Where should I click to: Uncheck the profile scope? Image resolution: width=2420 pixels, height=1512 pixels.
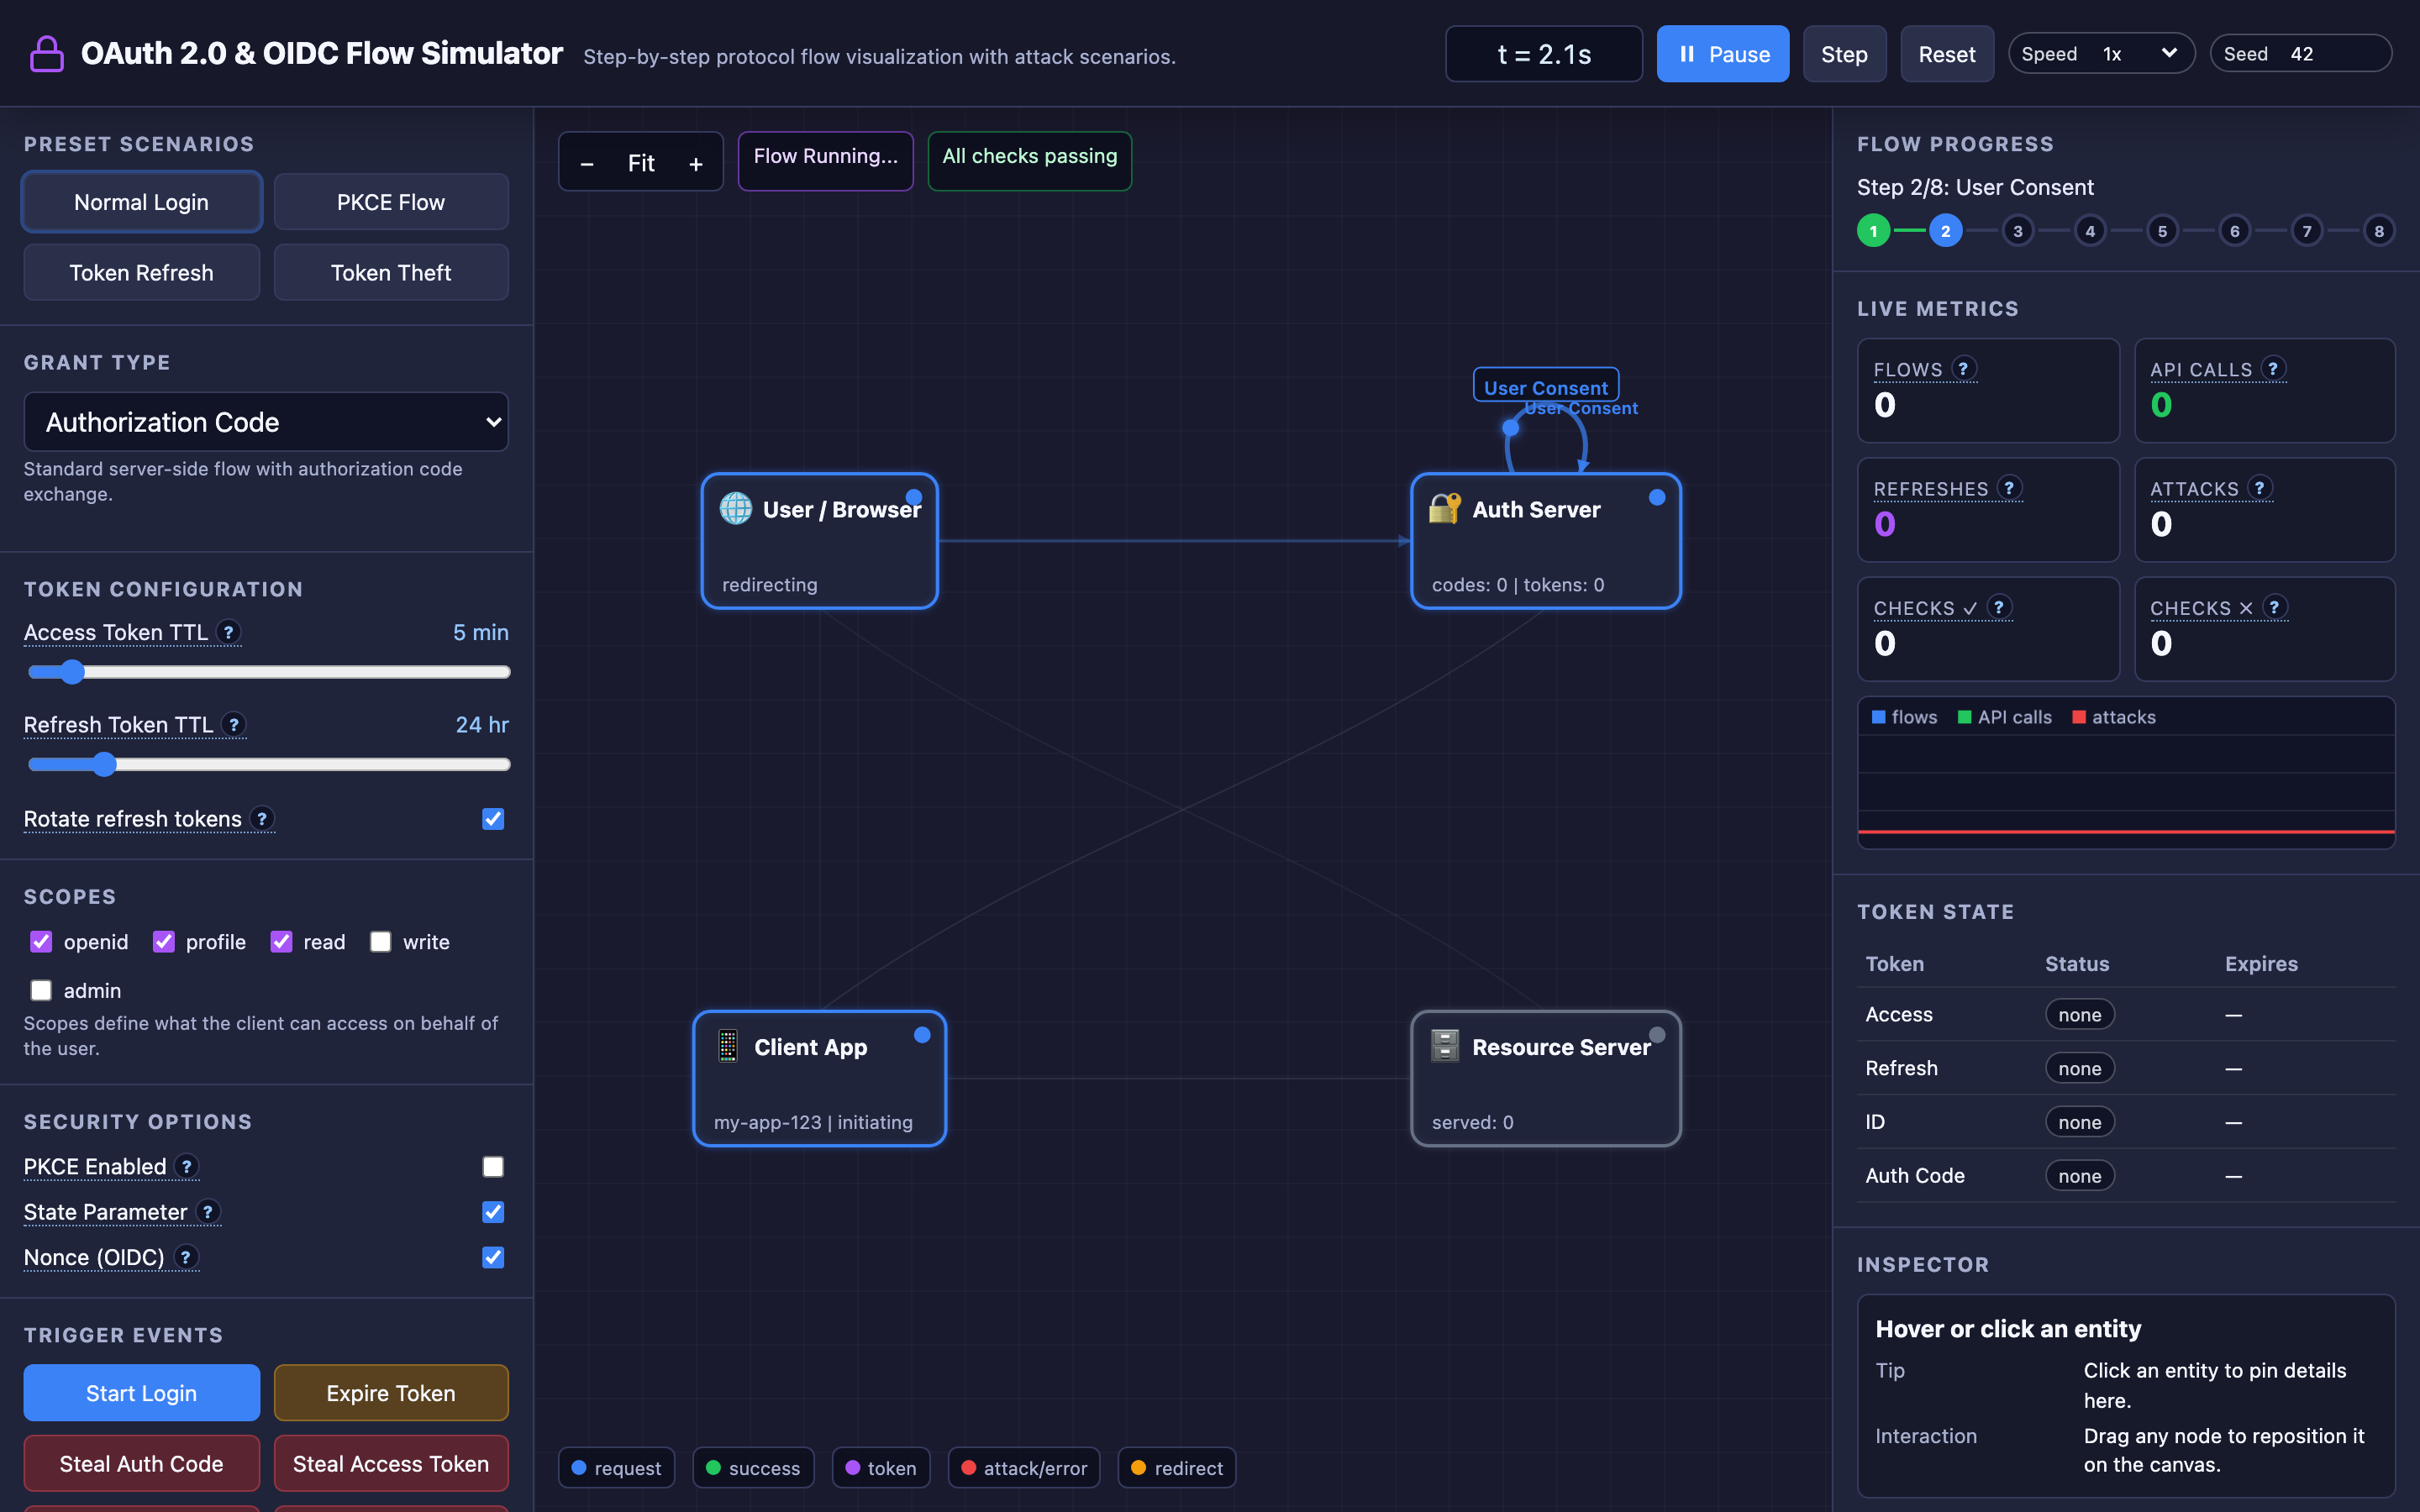pos(163,941)
